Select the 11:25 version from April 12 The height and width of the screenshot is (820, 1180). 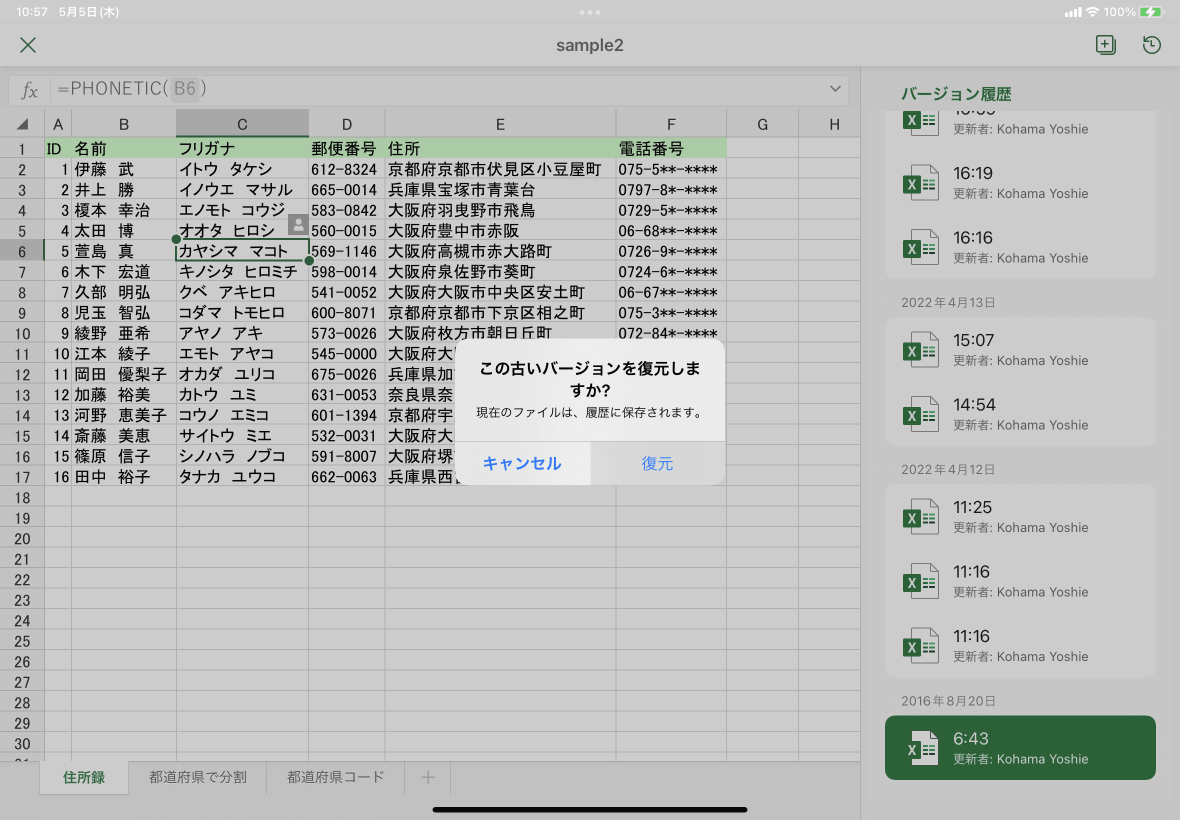(x=1020, y=516)
